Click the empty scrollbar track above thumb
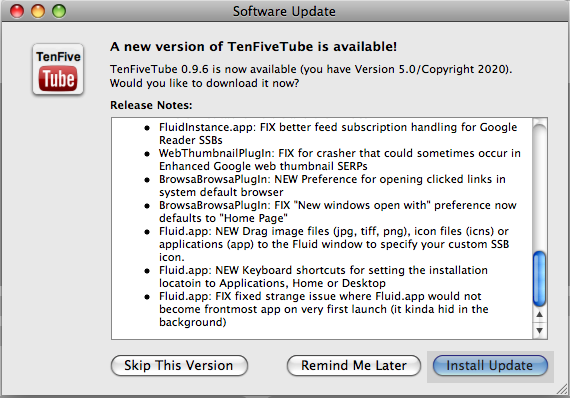570x398 pixels. [539, 185]
